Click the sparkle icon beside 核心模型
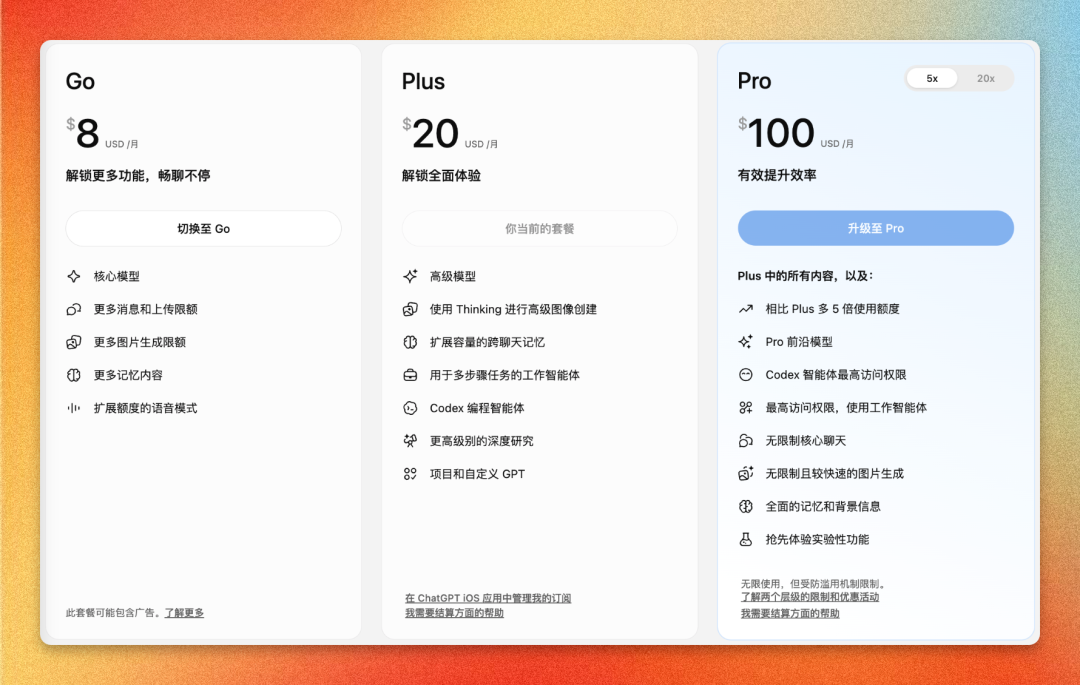This screenshot has height=685, width=1080. [x=74, y=276]
